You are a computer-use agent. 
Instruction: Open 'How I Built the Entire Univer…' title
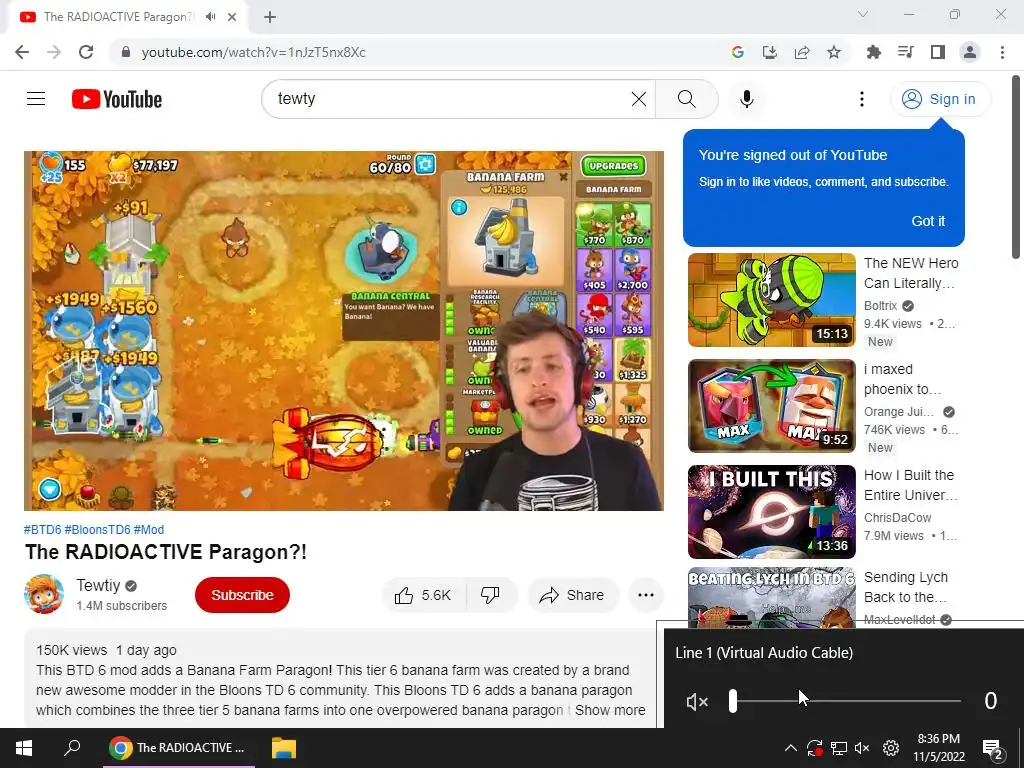(x=910, y=485)
